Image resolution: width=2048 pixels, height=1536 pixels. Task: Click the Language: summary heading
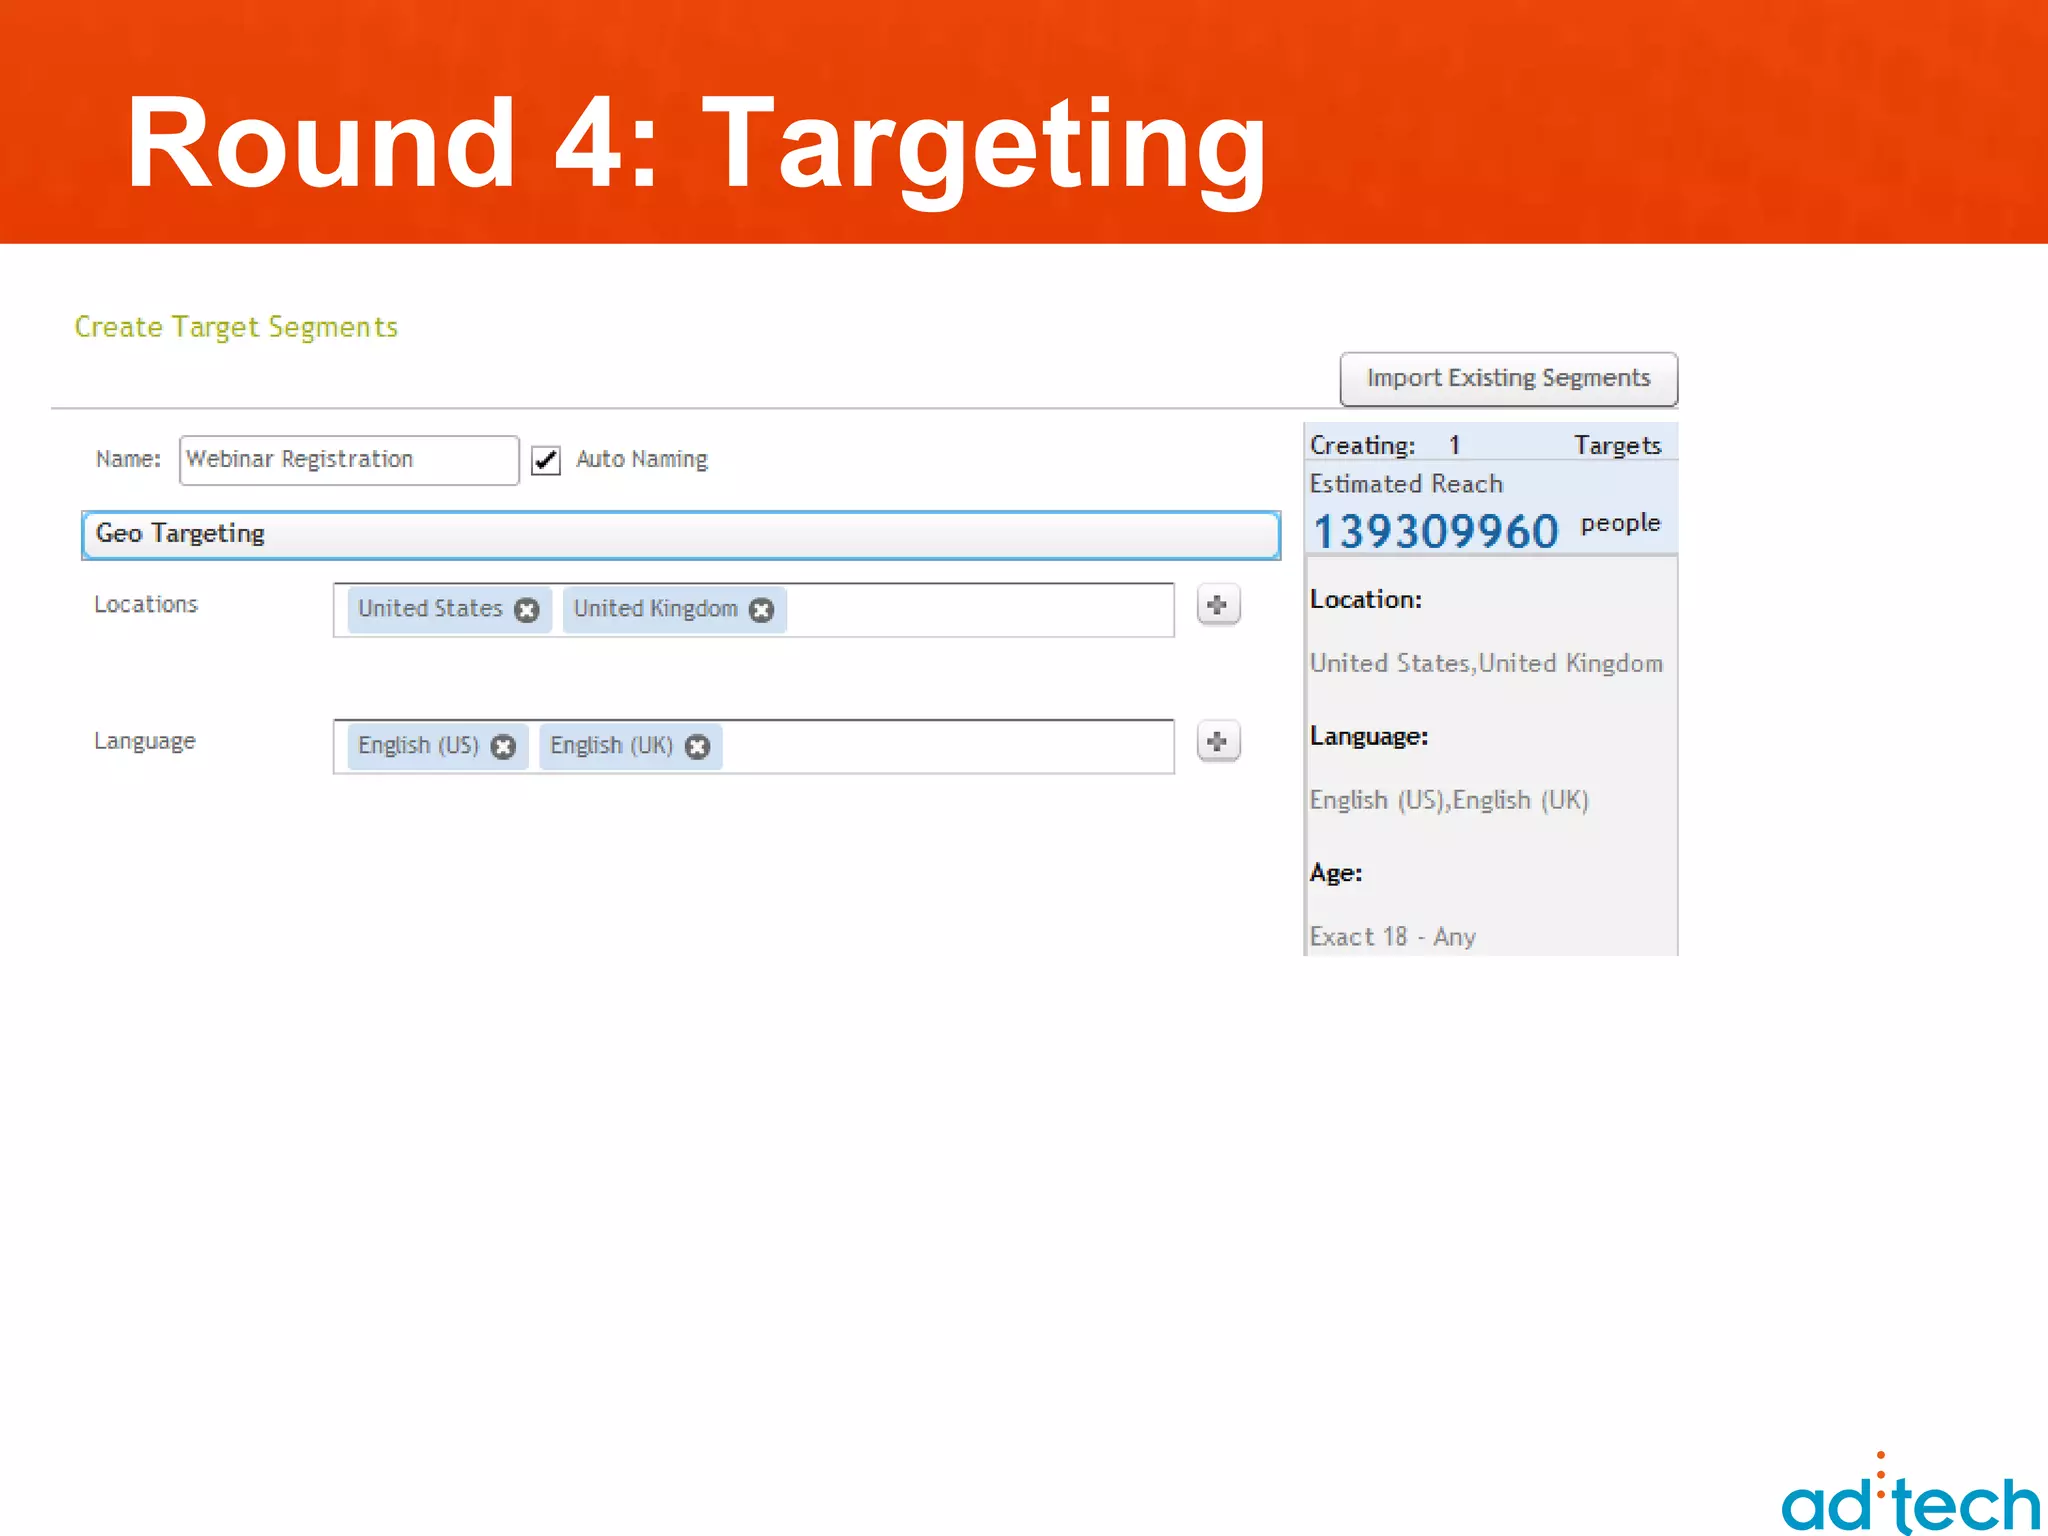[1370, 737]
